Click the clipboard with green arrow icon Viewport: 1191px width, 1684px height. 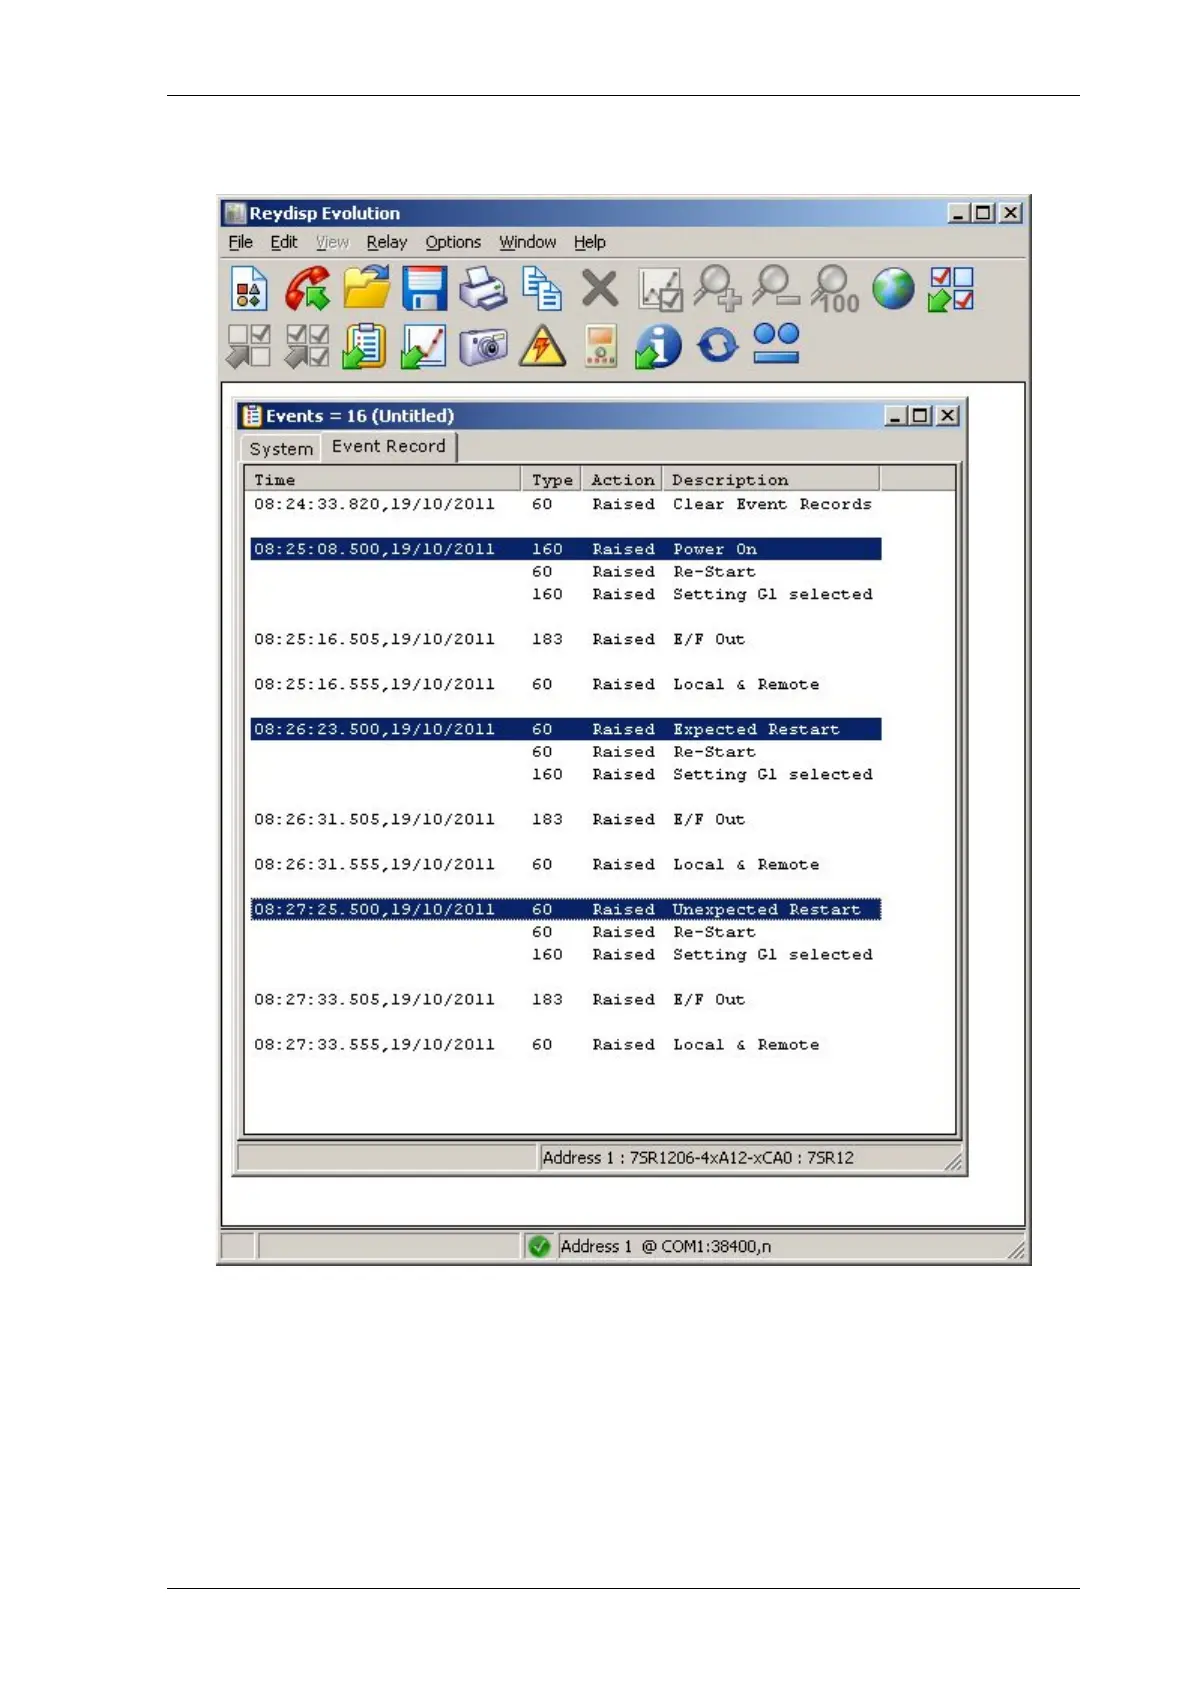pyautogui.click(x=365, y=346)
